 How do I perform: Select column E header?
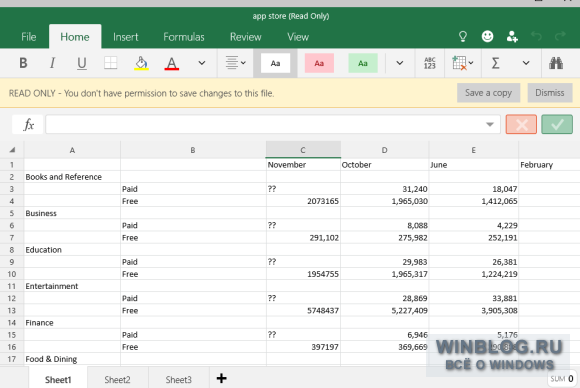[x=473, y=150]
